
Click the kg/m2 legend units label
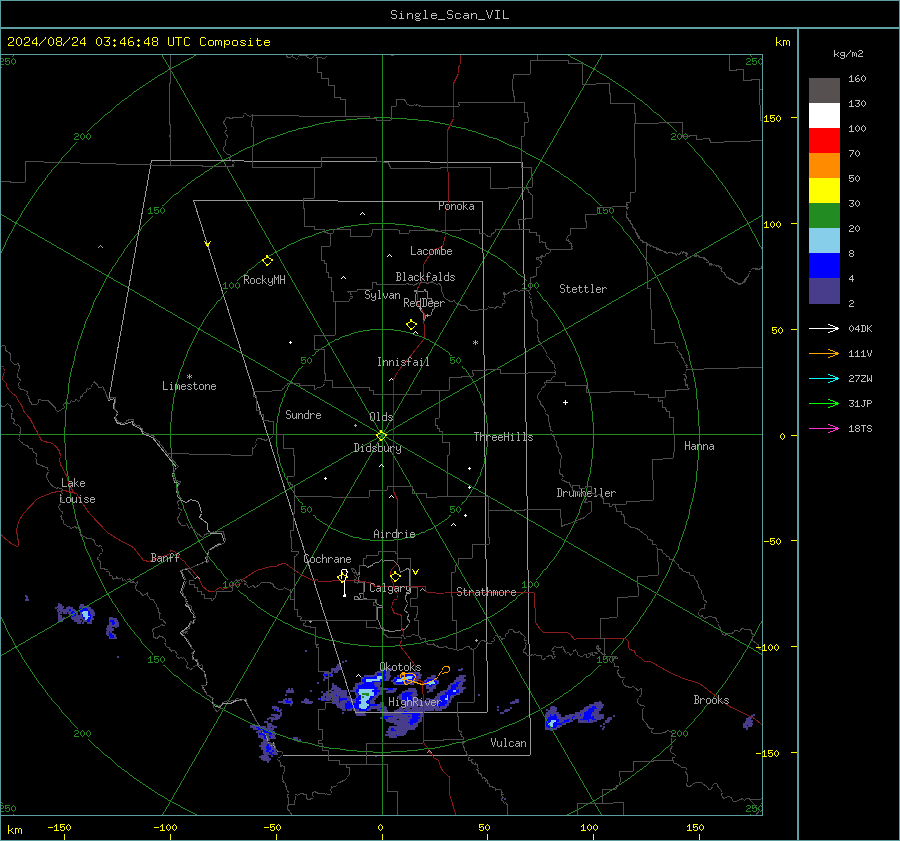click(x=848, y=54)
